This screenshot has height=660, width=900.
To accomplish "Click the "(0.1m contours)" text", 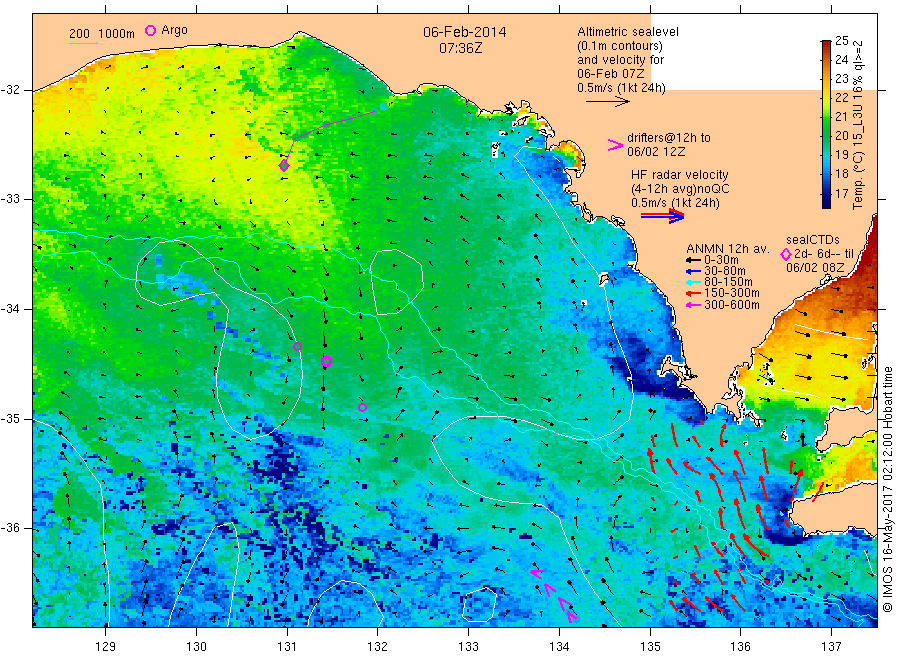I will point(619,46).
